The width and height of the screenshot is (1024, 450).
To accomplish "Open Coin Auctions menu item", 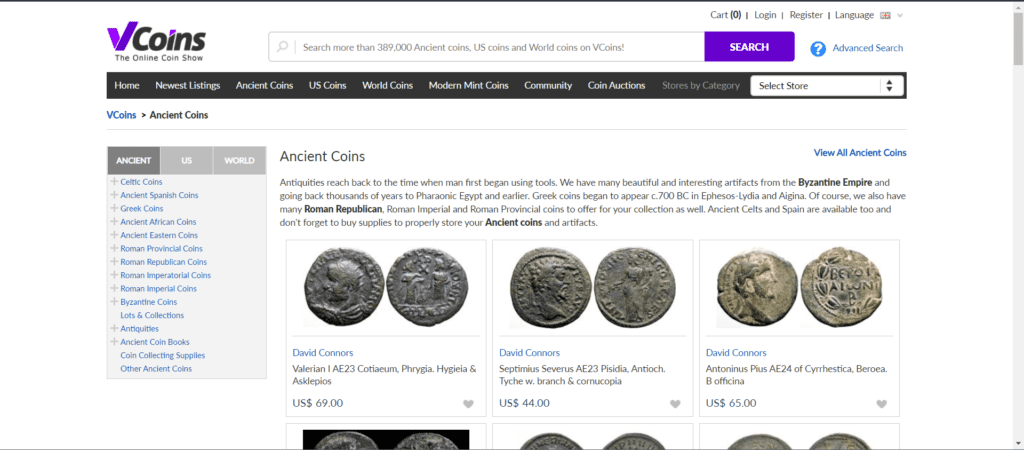I will (616, 86).
